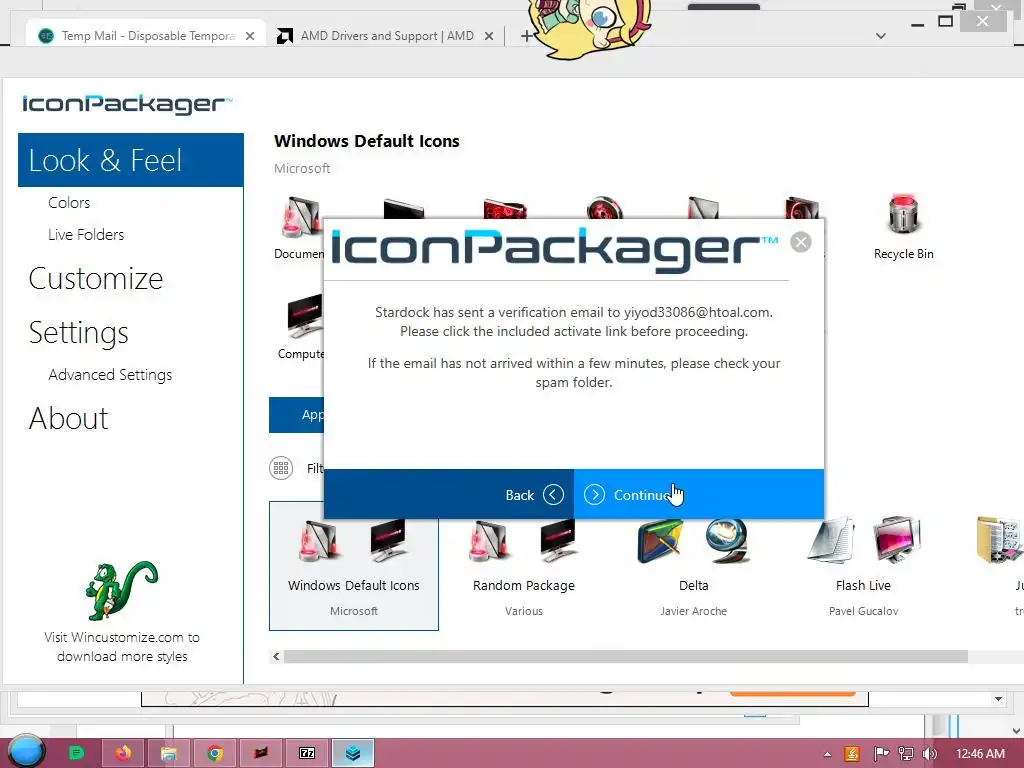Click Continue in the IconPackager dialog
The image size is (1024, 768).
[x=698, y=494]
